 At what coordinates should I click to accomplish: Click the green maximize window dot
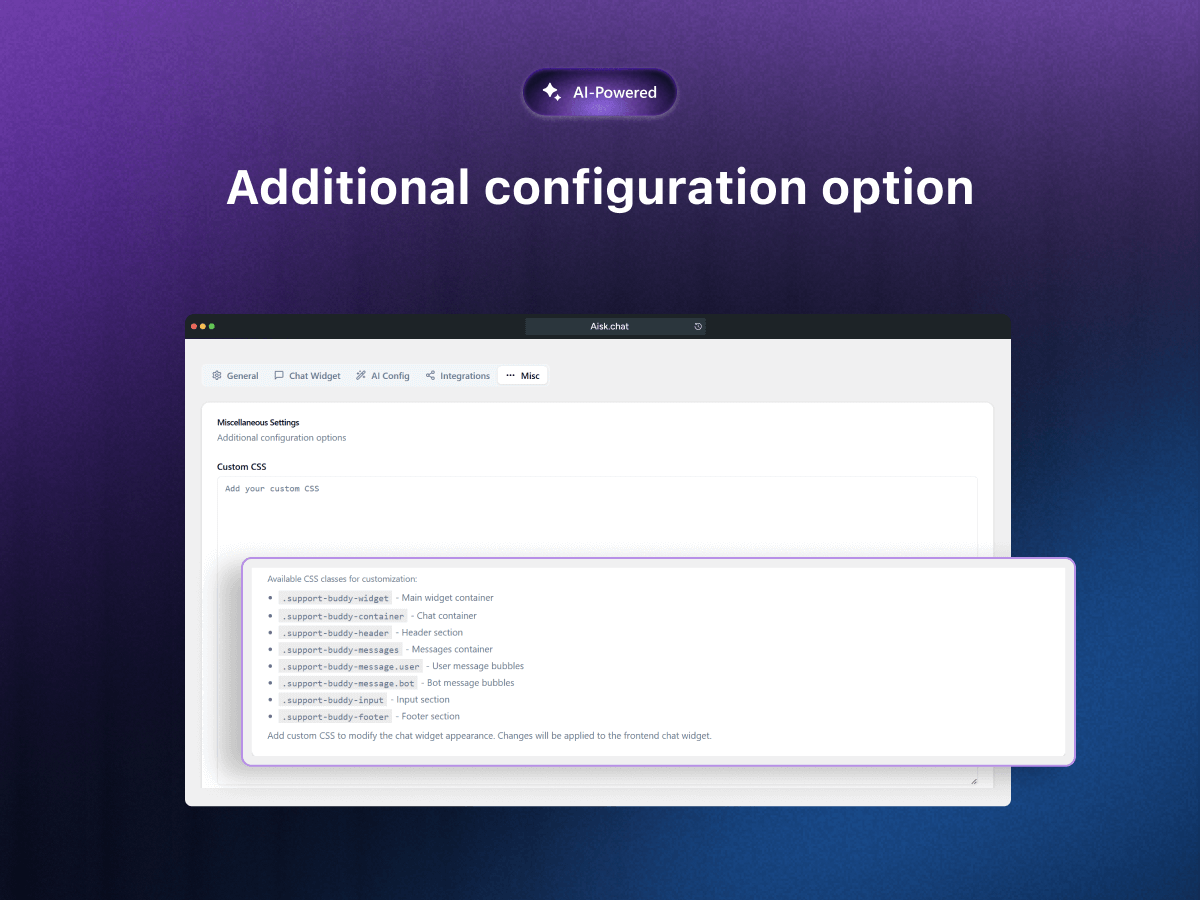[x=212, y=326]
